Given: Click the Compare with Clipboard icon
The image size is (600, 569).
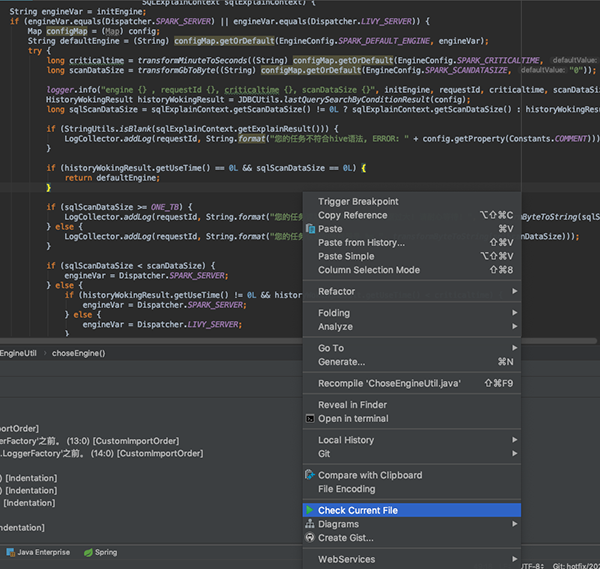Looking at the screenshot, I should coord(310,475).
